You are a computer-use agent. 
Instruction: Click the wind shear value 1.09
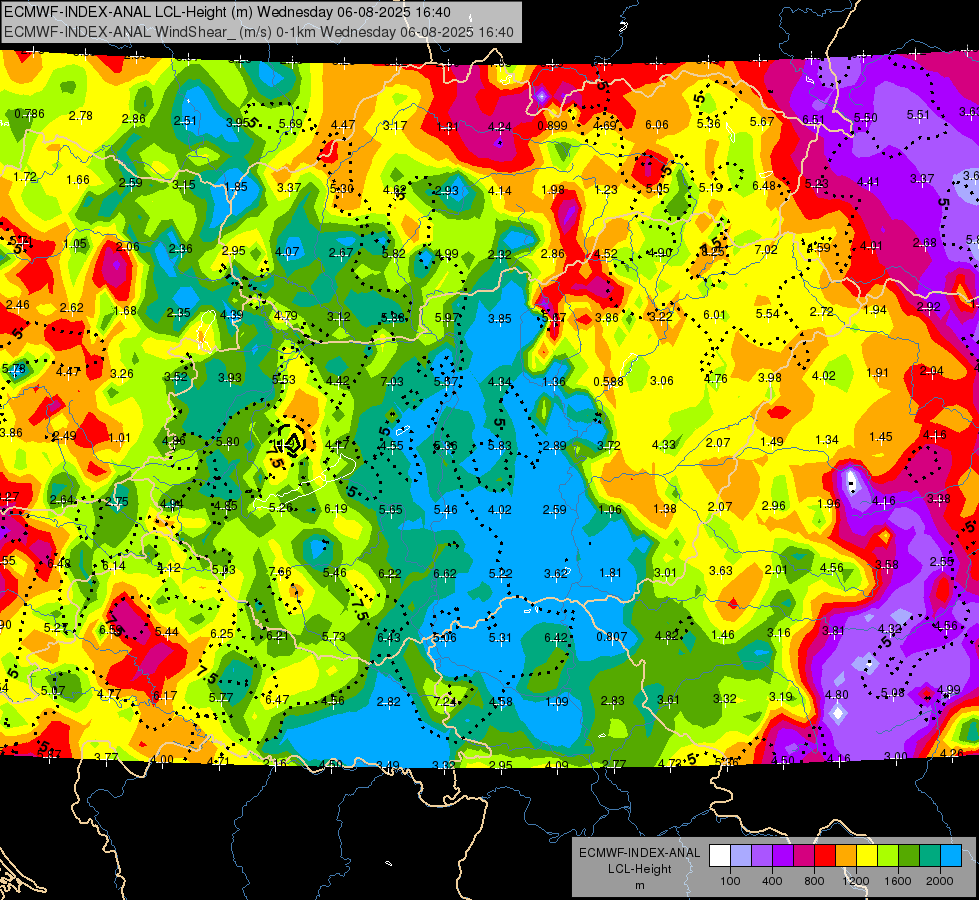pos(557,701)
